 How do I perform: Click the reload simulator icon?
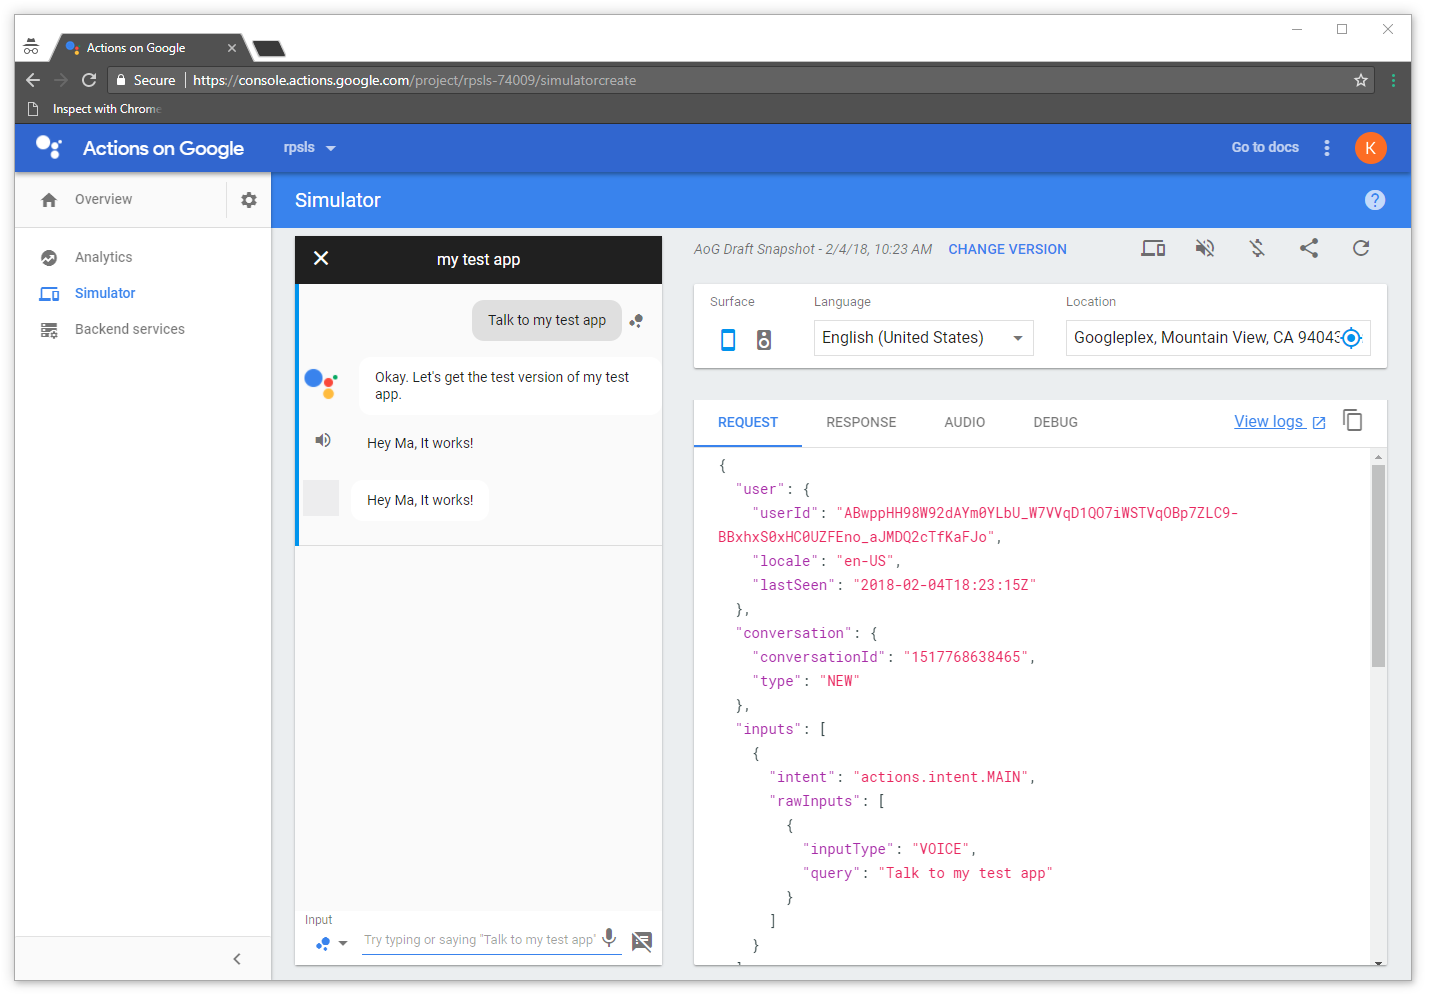pos(1361,248)
